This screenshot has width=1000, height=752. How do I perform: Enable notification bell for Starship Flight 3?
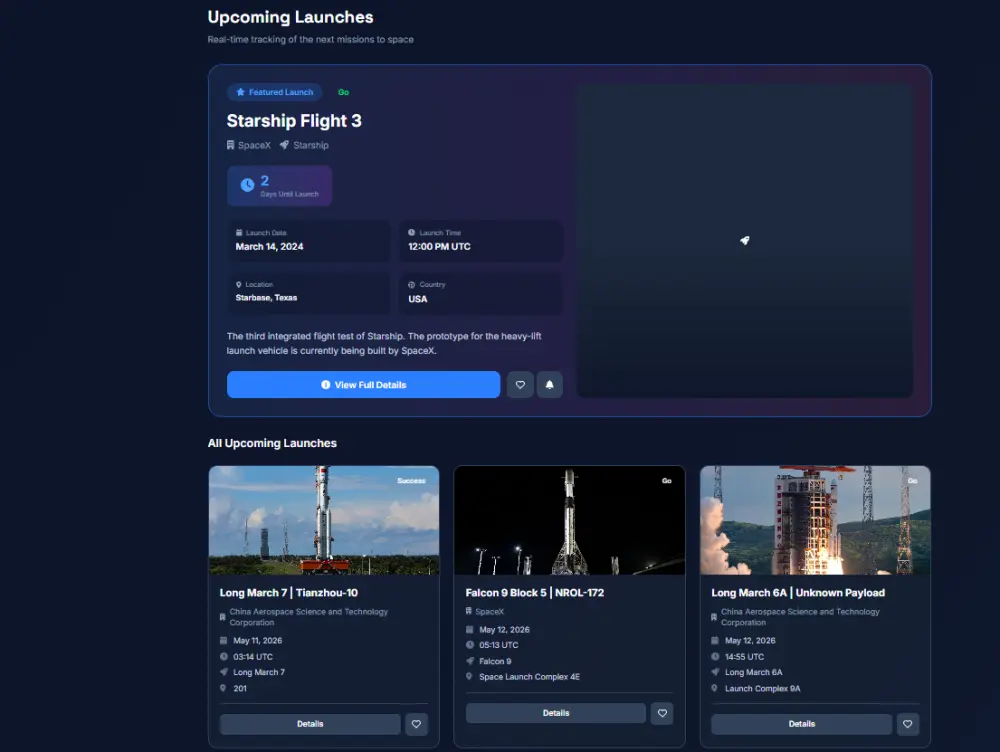point(549,385)
